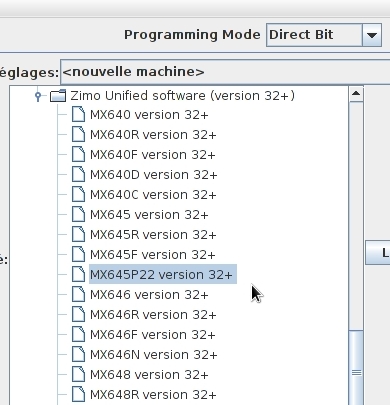Choose MX640D version 32+ in tree
The image size is (390, 405).
pyautogui.click(x=153, y=174)
